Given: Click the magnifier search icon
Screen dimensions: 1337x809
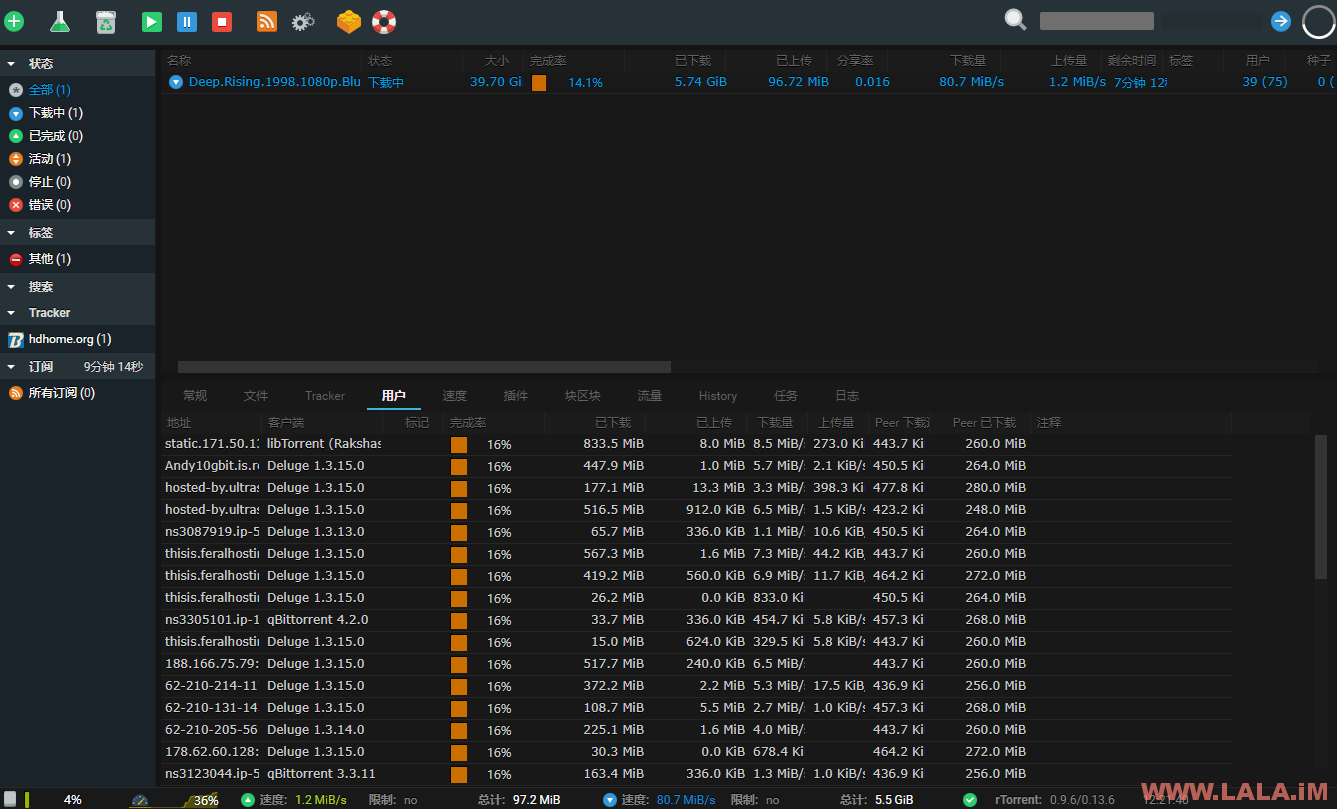Looking at the screenshot, I should [x=1015, y=20].
